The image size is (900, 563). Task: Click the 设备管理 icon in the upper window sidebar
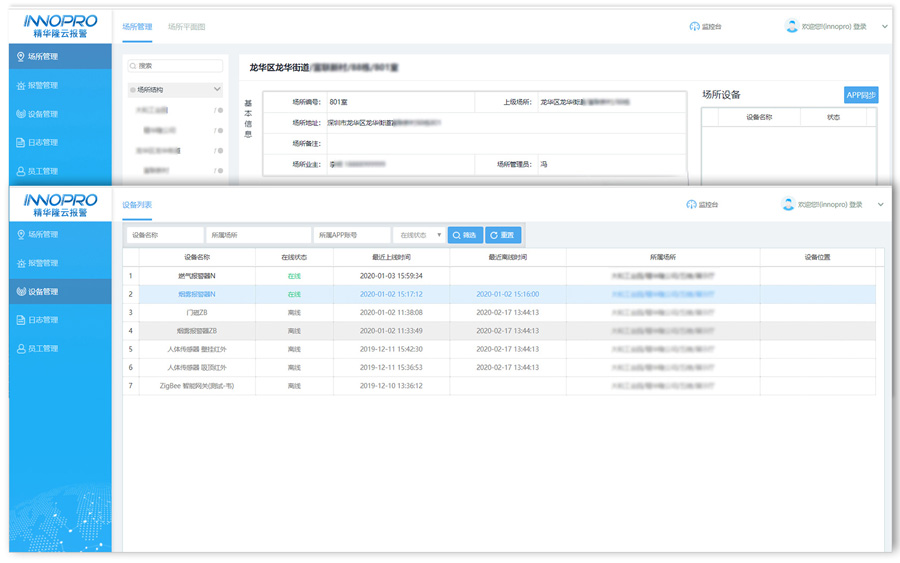[x=21, y=114]
